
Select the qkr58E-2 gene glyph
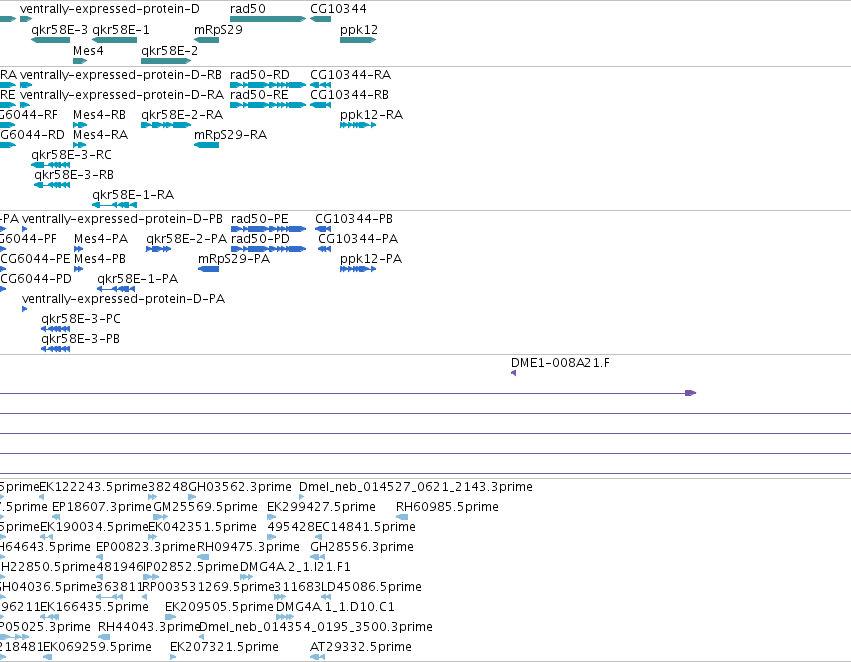point(166,61)
